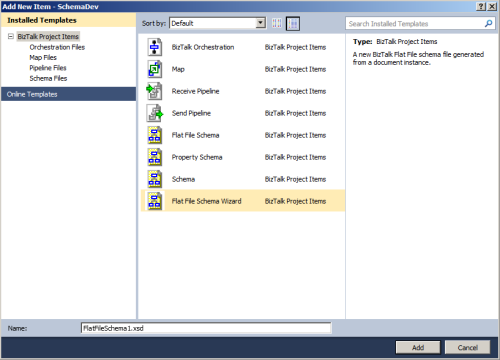This screenshot has height=360, width=500.
Task: Select Map Files category
Action: 43,57
